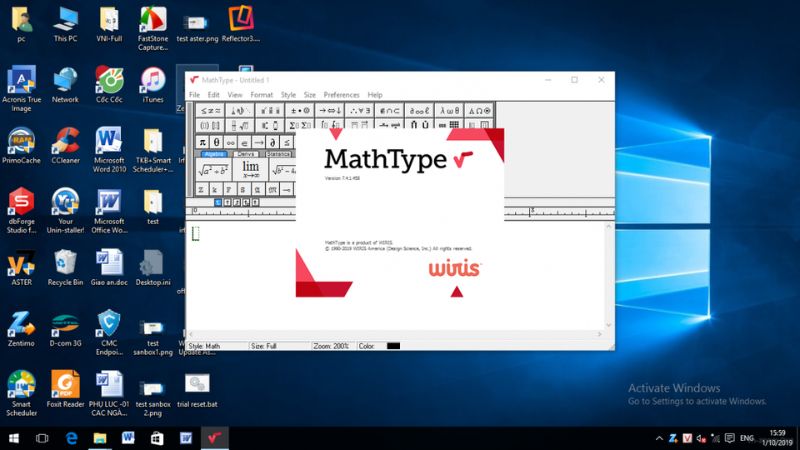Select the third tab stop type button
The image size is (800, 450).
(237, 203)
